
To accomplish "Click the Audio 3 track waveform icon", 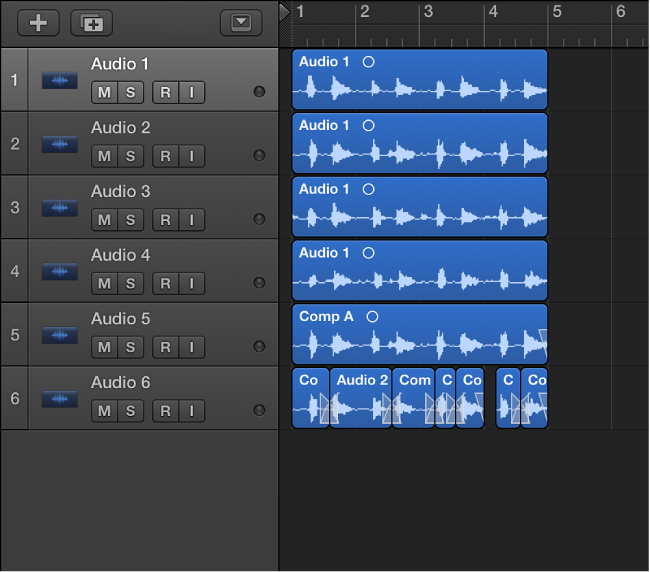I will (x=59, y=207).
